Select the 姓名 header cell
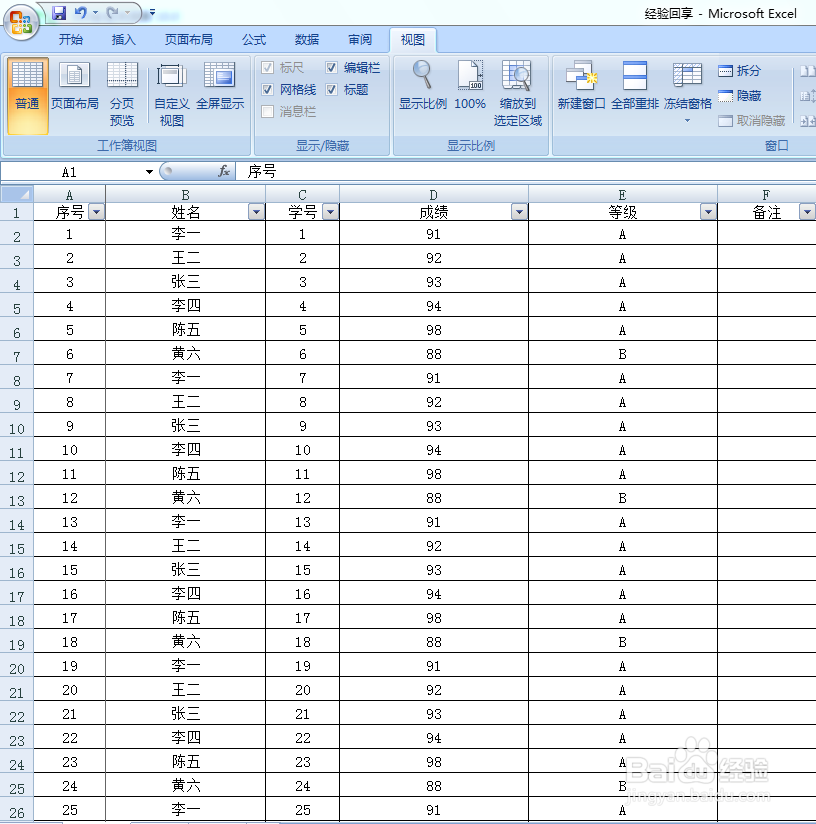The height and width of the screenshot is (824, 816). 185,212
